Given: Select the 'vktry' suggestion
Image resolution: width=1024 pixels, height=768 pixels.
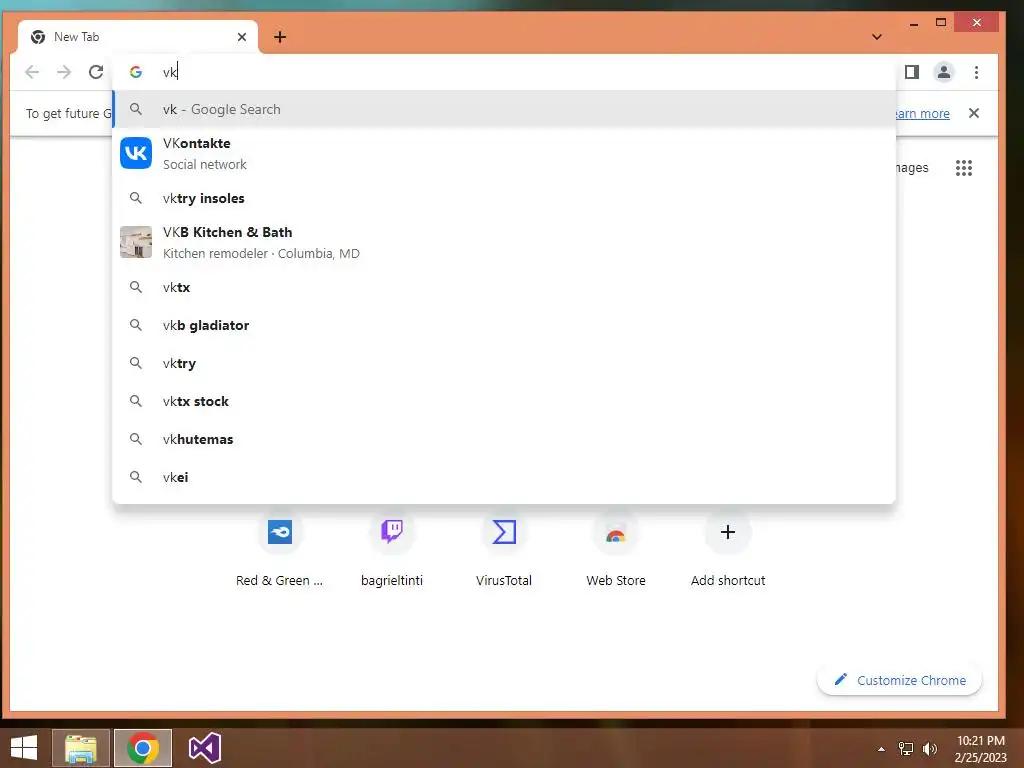Looking at the screenshot, I should click(x=504, y=362).
